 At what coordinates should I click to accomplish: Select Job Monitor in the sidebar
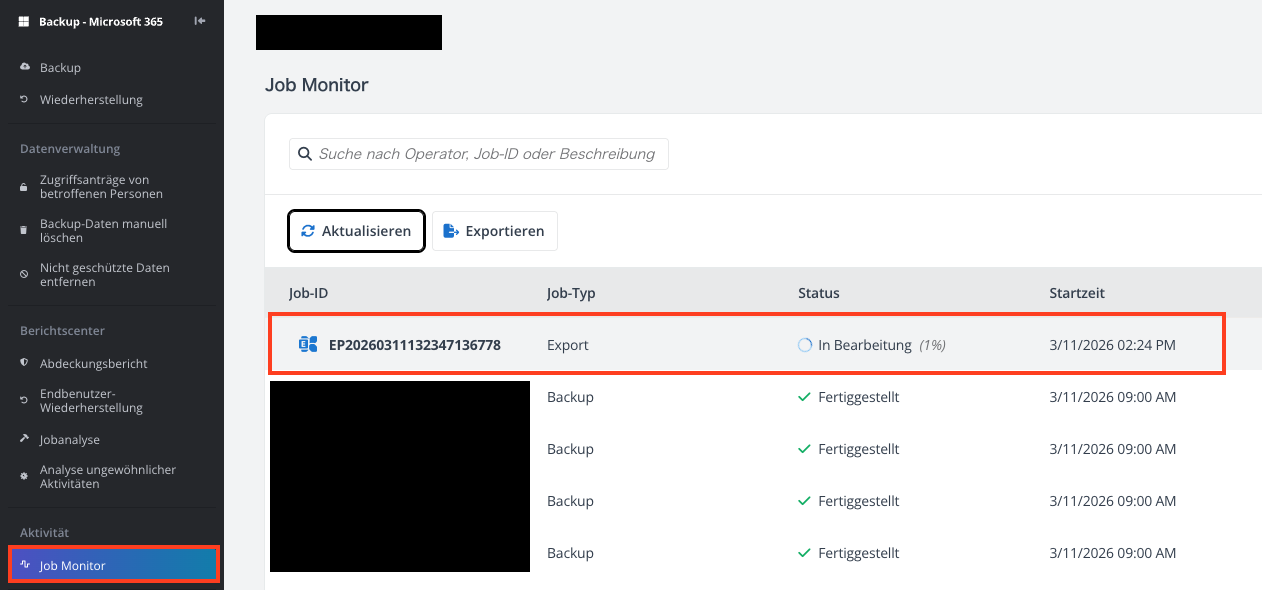pyautogui.click(x=113, y=565)
